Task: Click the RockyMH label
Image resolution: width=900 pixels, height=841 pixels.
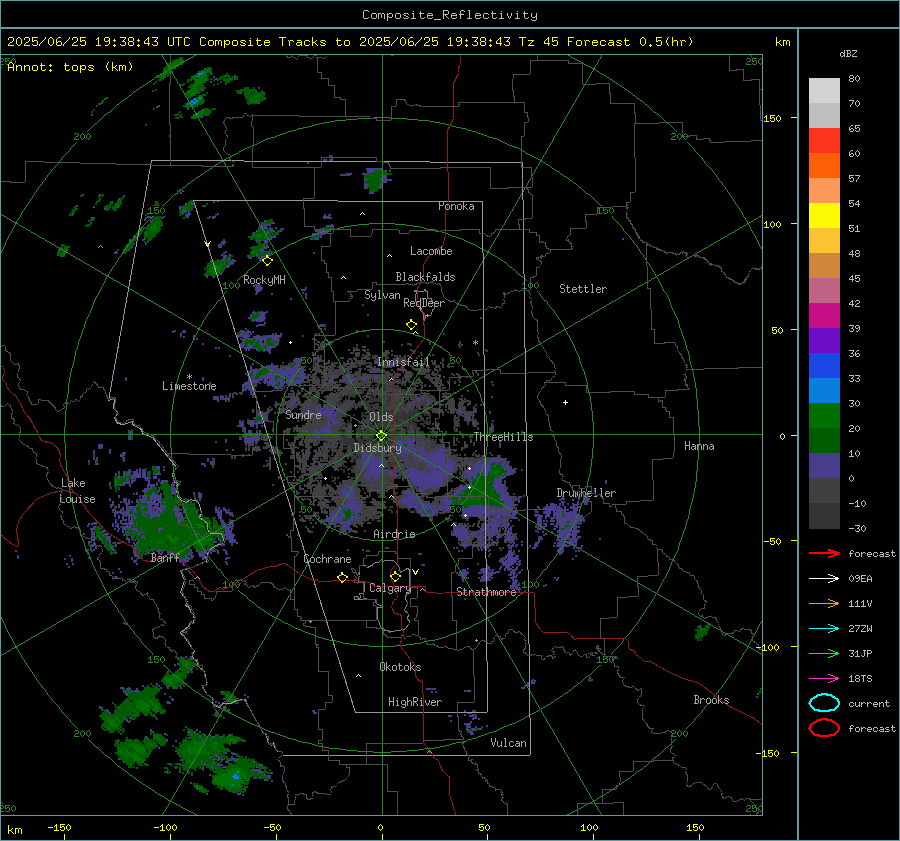Action: pyautogui.click(x=264, y=280)
